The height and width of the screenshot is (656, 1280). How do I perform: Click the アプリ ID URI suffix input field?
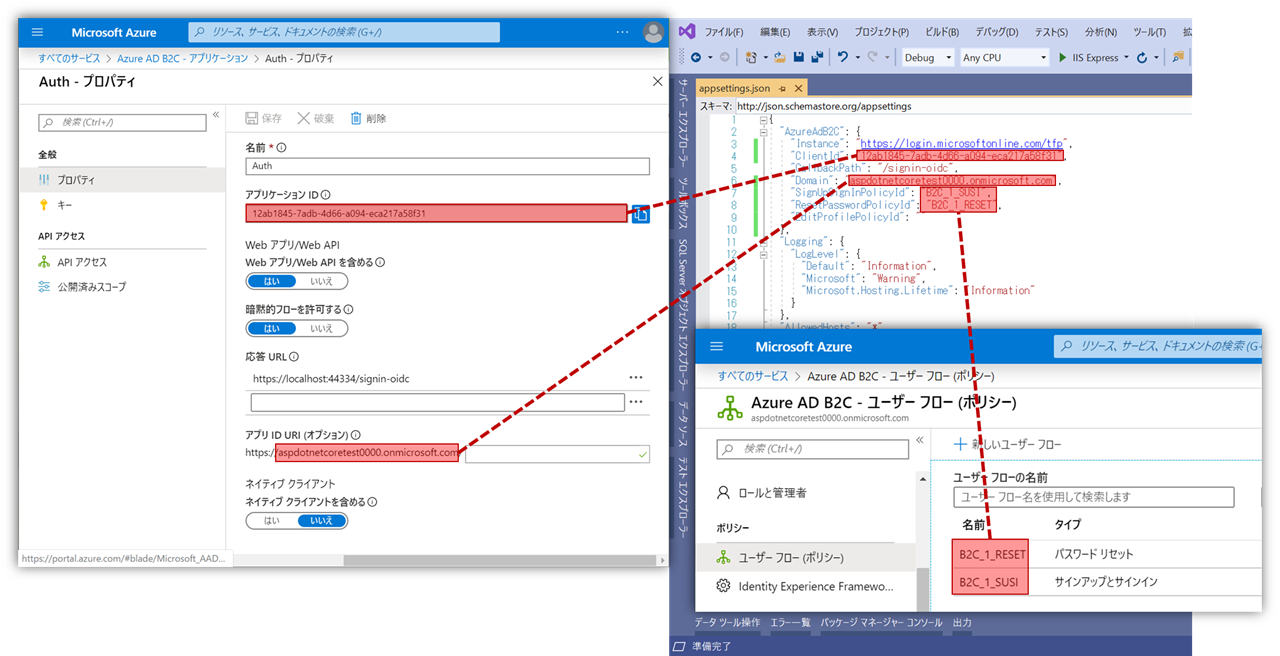coord(557,454)
